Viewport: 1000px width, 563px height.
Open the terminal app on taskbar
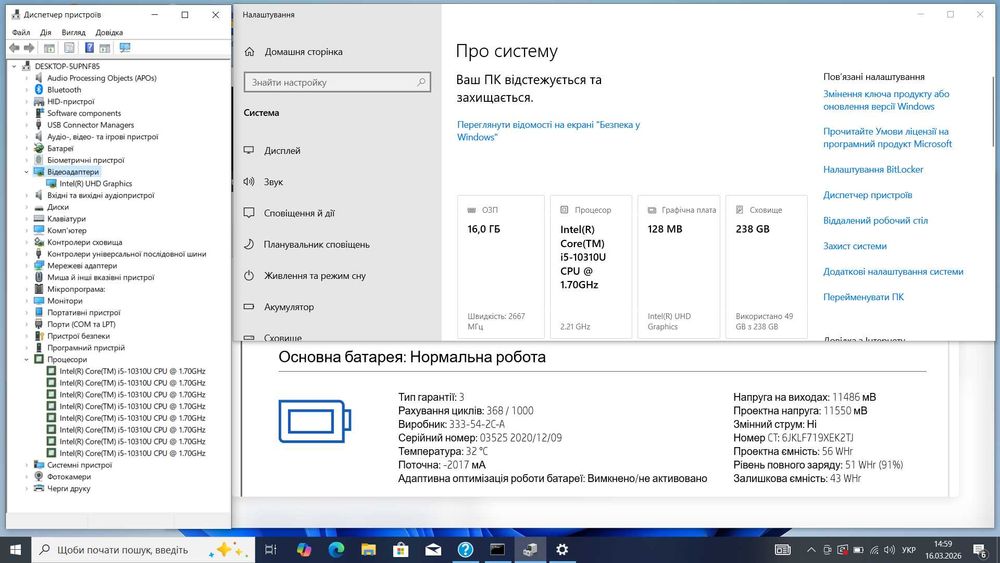(497, 550)
